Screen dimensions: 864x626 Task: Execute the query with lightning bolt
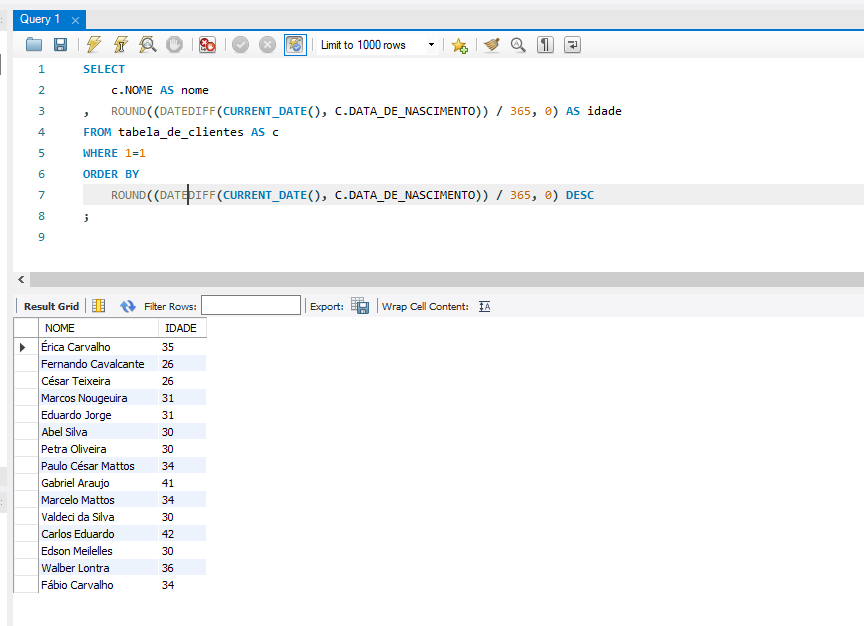(94, 45)
